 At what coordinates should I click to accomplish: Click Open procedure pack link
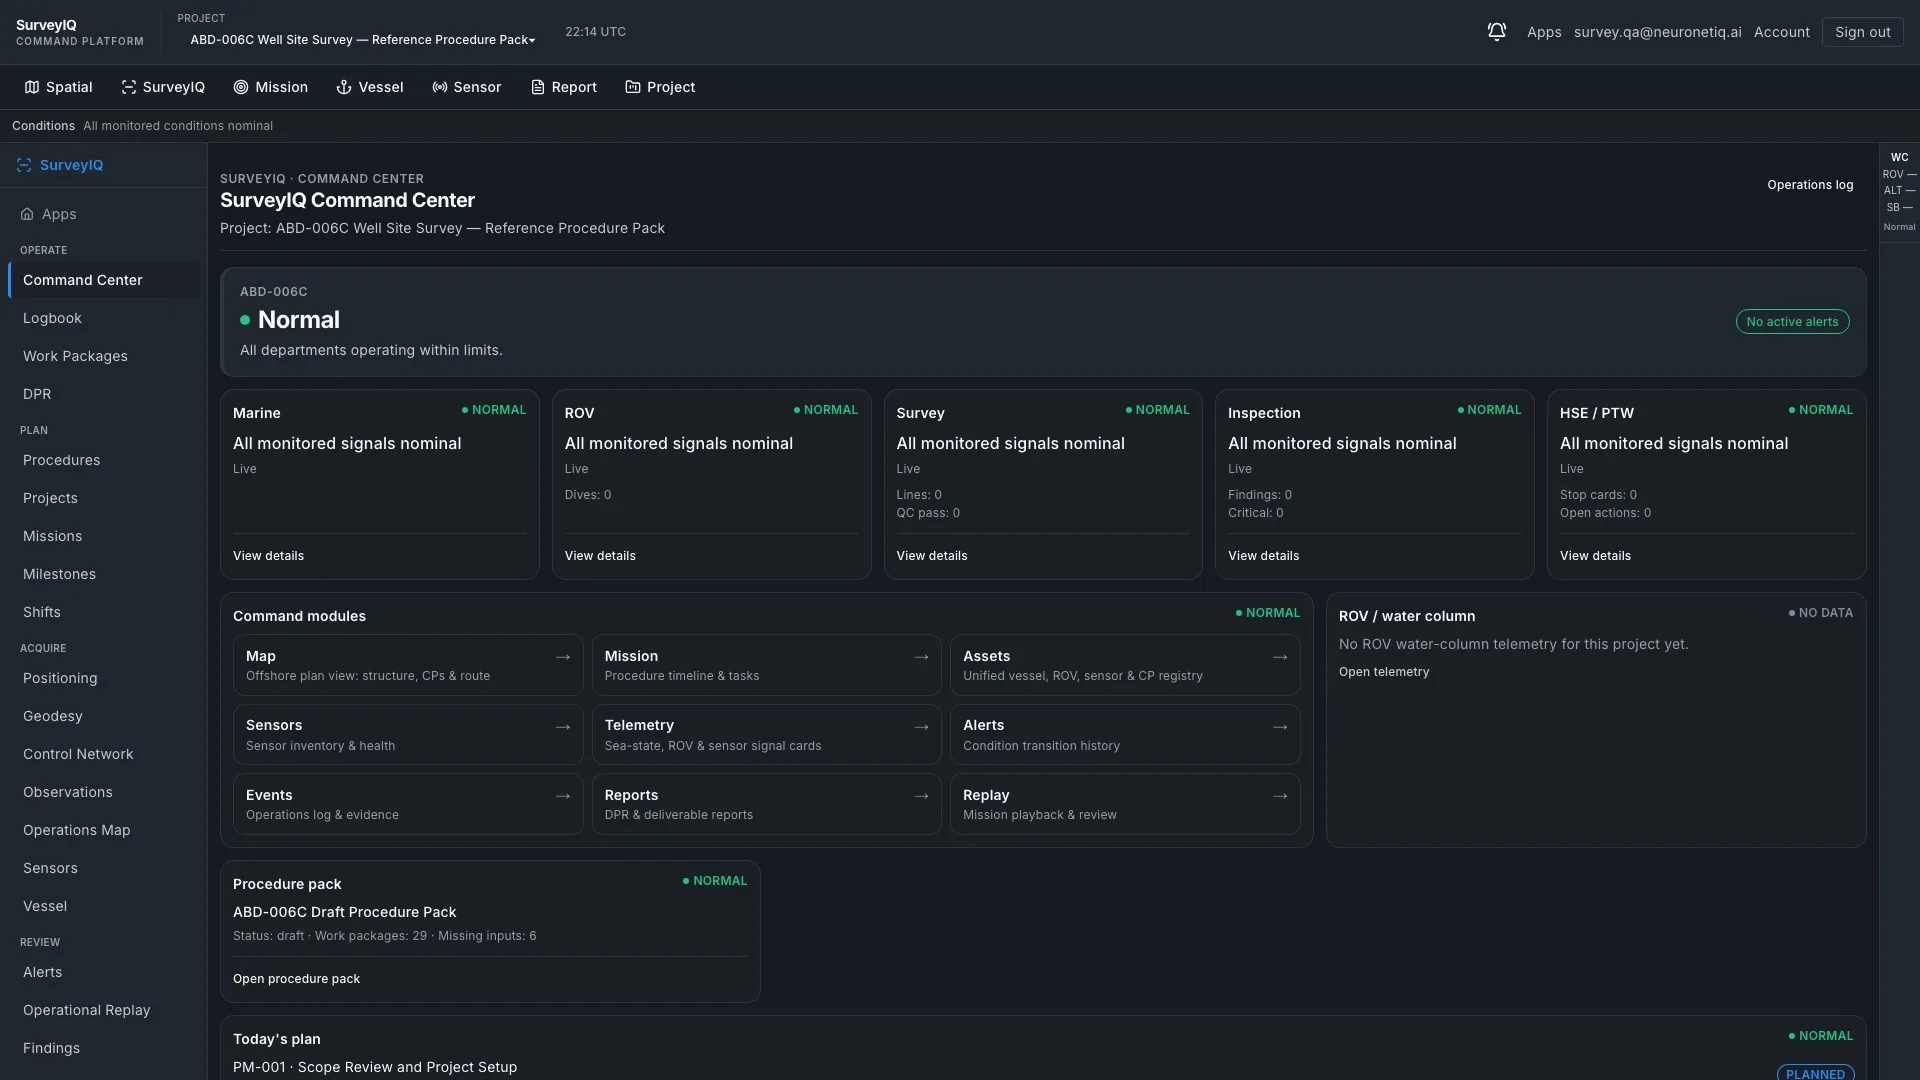[x=296, y=979]
